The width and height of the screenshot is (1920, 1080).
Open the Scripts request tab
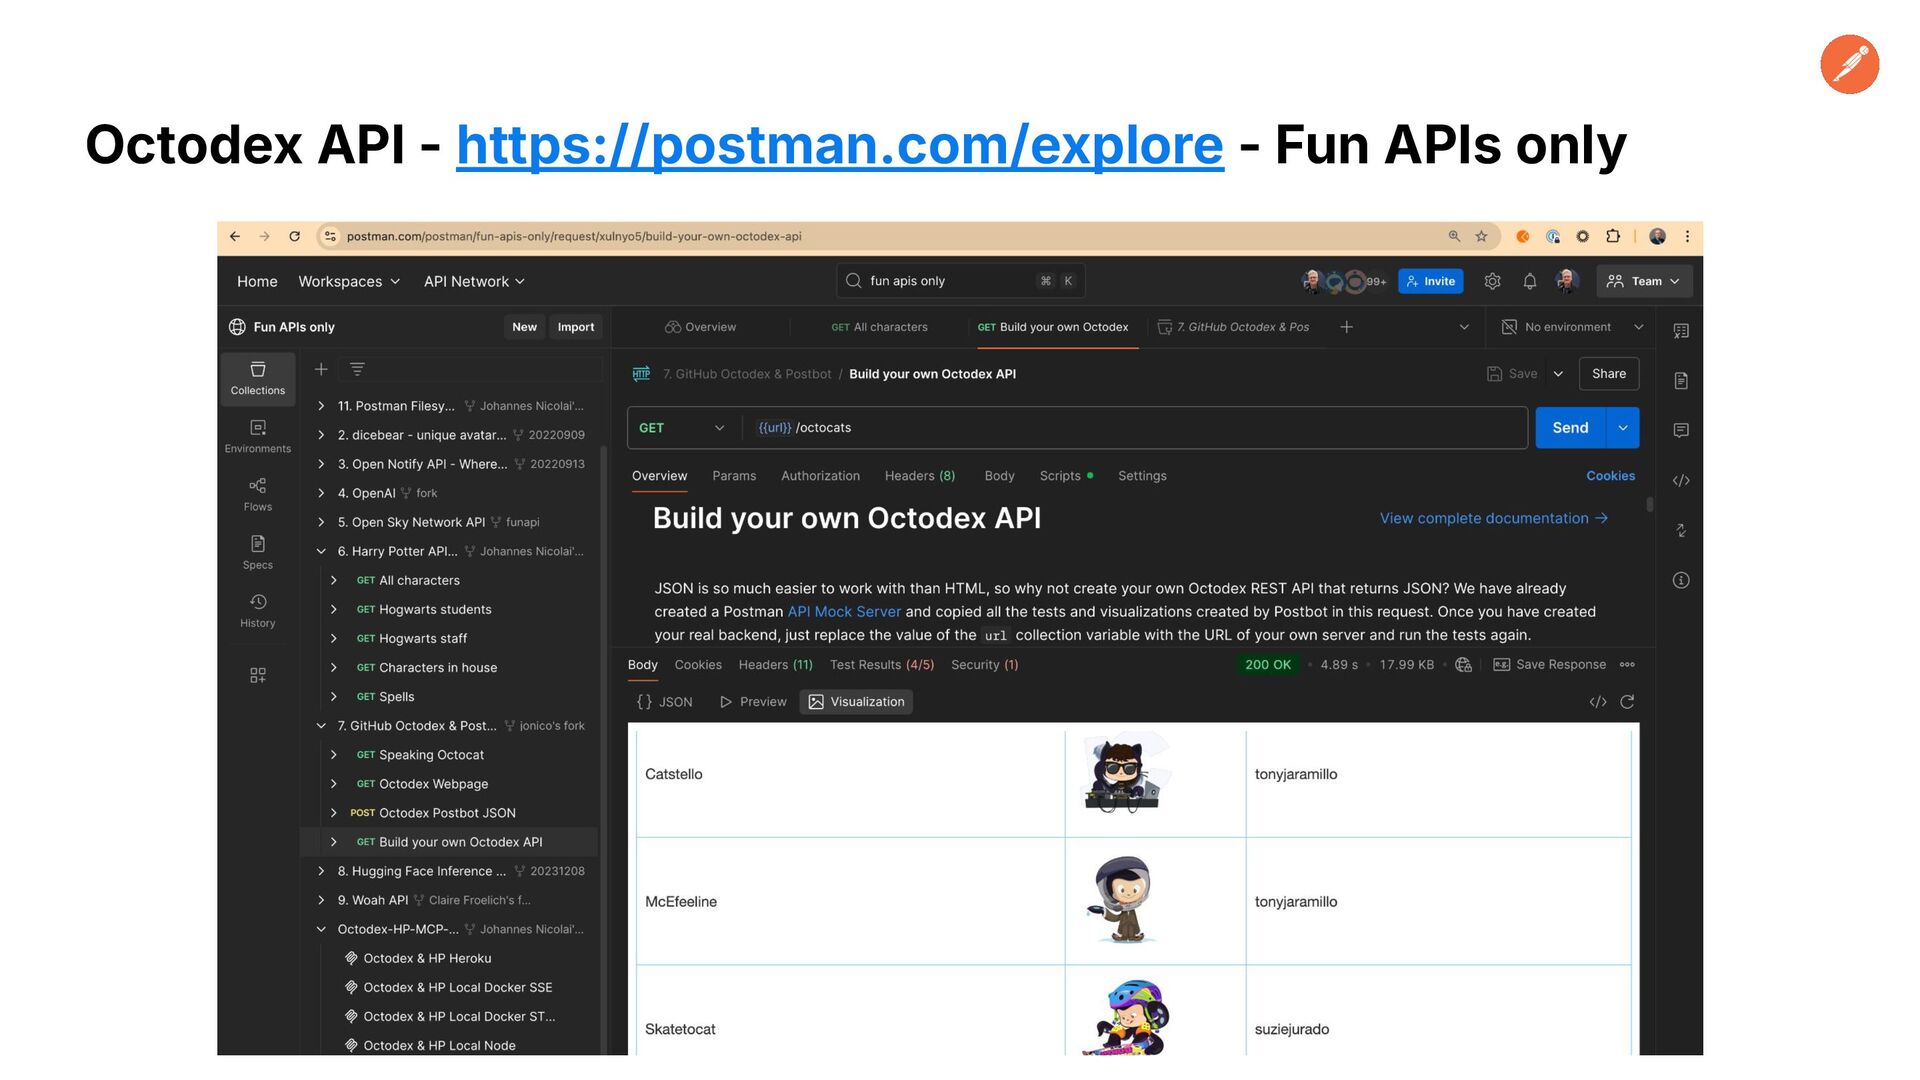click(x=1066, y=476)
